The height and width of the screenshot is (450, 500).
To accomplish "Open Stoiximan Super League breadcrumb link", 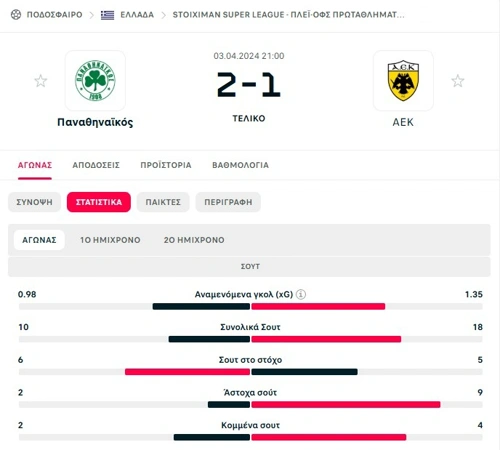I will (288, 15).
